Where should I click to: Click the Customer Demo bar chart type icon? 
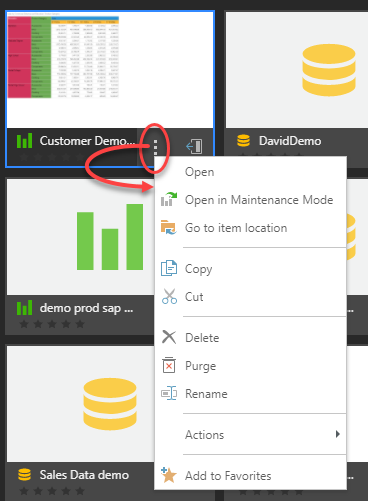24,141
